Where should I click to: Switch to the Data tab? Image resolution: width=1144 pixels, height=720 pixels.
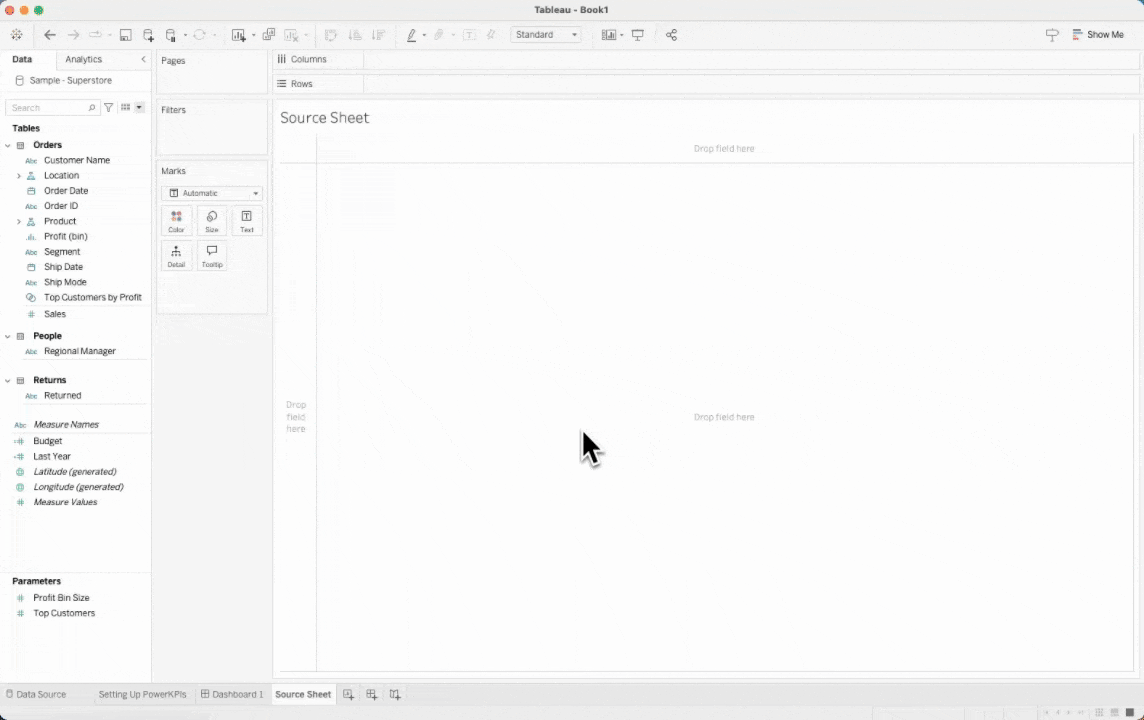(22, 59)
